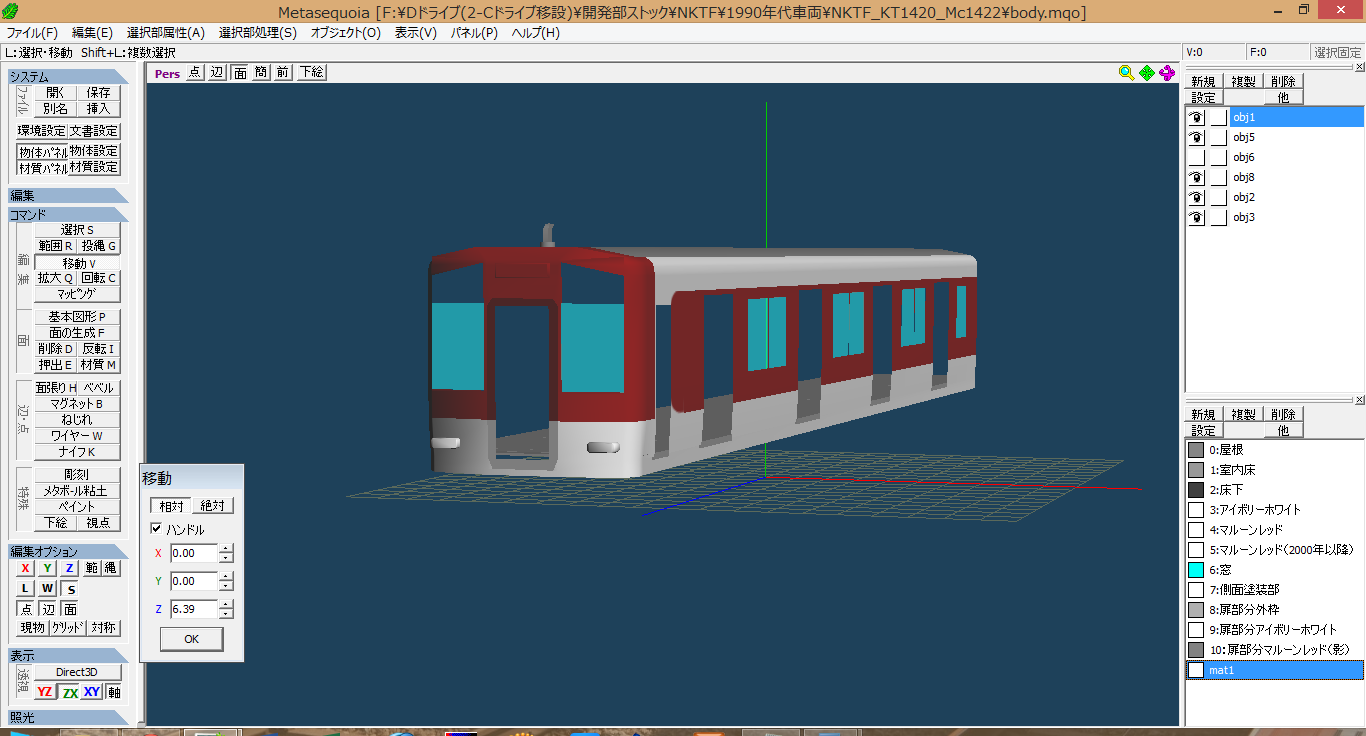Toggle 軸 axis display button
1366x736 pixels.
coord(114,692)
